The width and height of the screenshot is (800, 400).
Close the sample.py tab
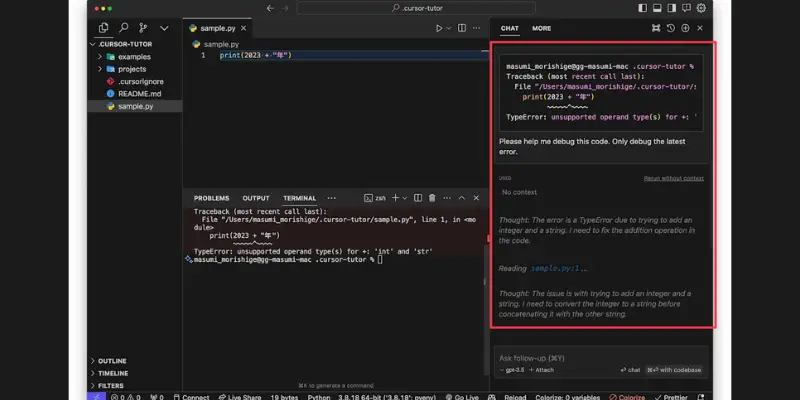(243, 29)
